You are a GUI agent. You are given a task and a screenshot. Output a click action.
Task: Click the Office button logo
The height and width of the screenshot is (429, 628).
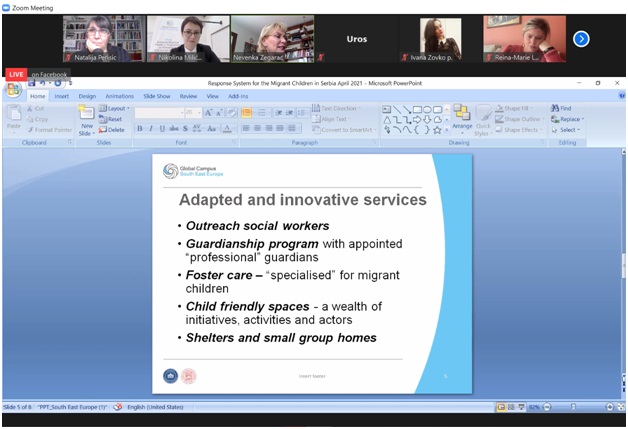[14, 89]
